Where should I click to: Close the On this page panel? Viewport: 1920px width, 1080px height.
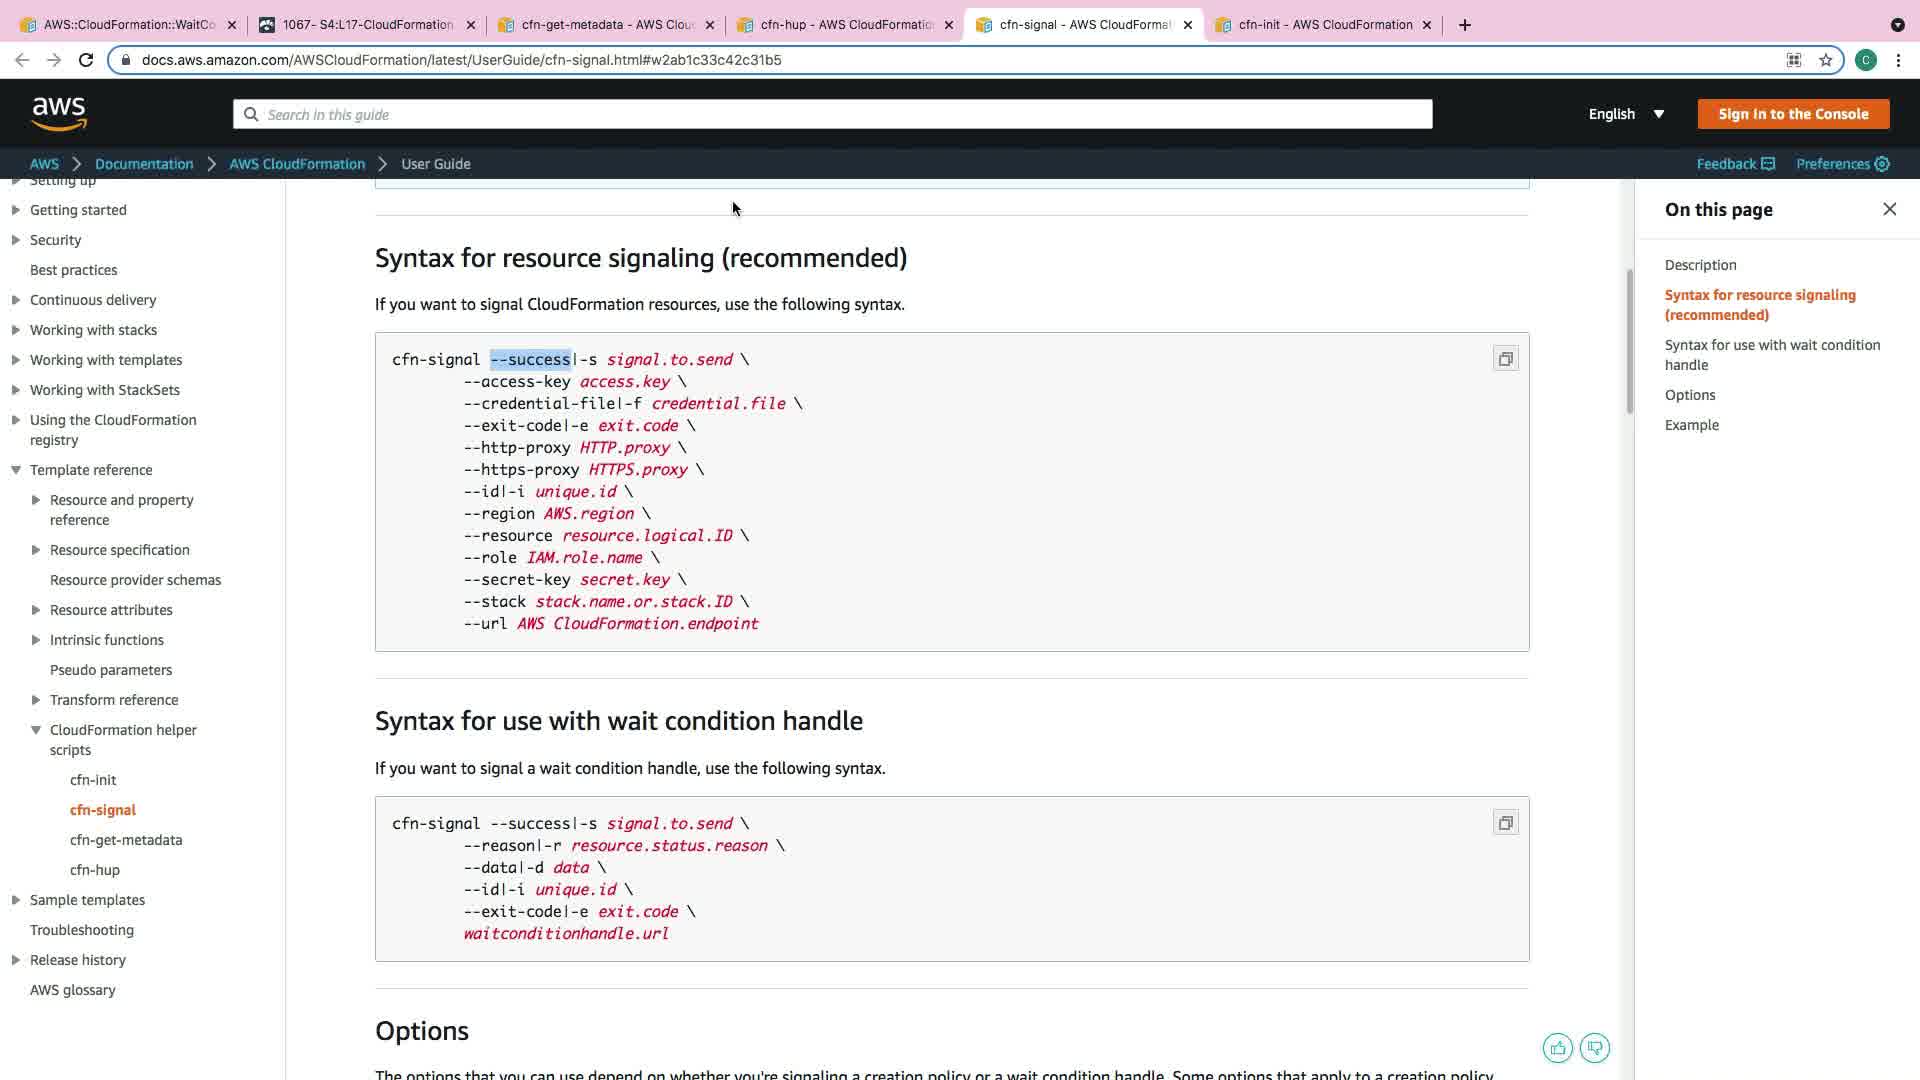1889,209
